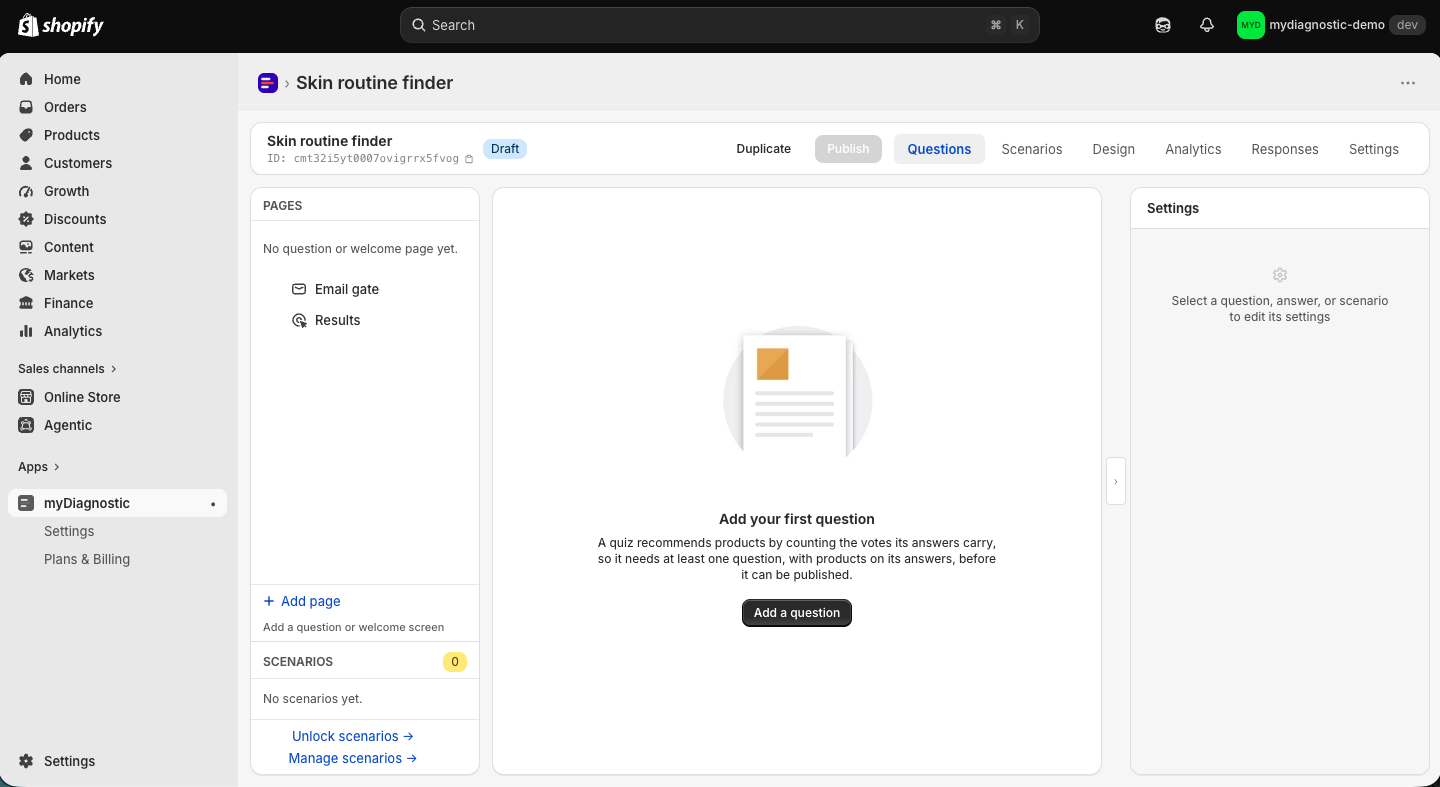Collapse the Settings panel with the arrow
Viewport: 1440px width, 787px height.
tap(1116, 481)
